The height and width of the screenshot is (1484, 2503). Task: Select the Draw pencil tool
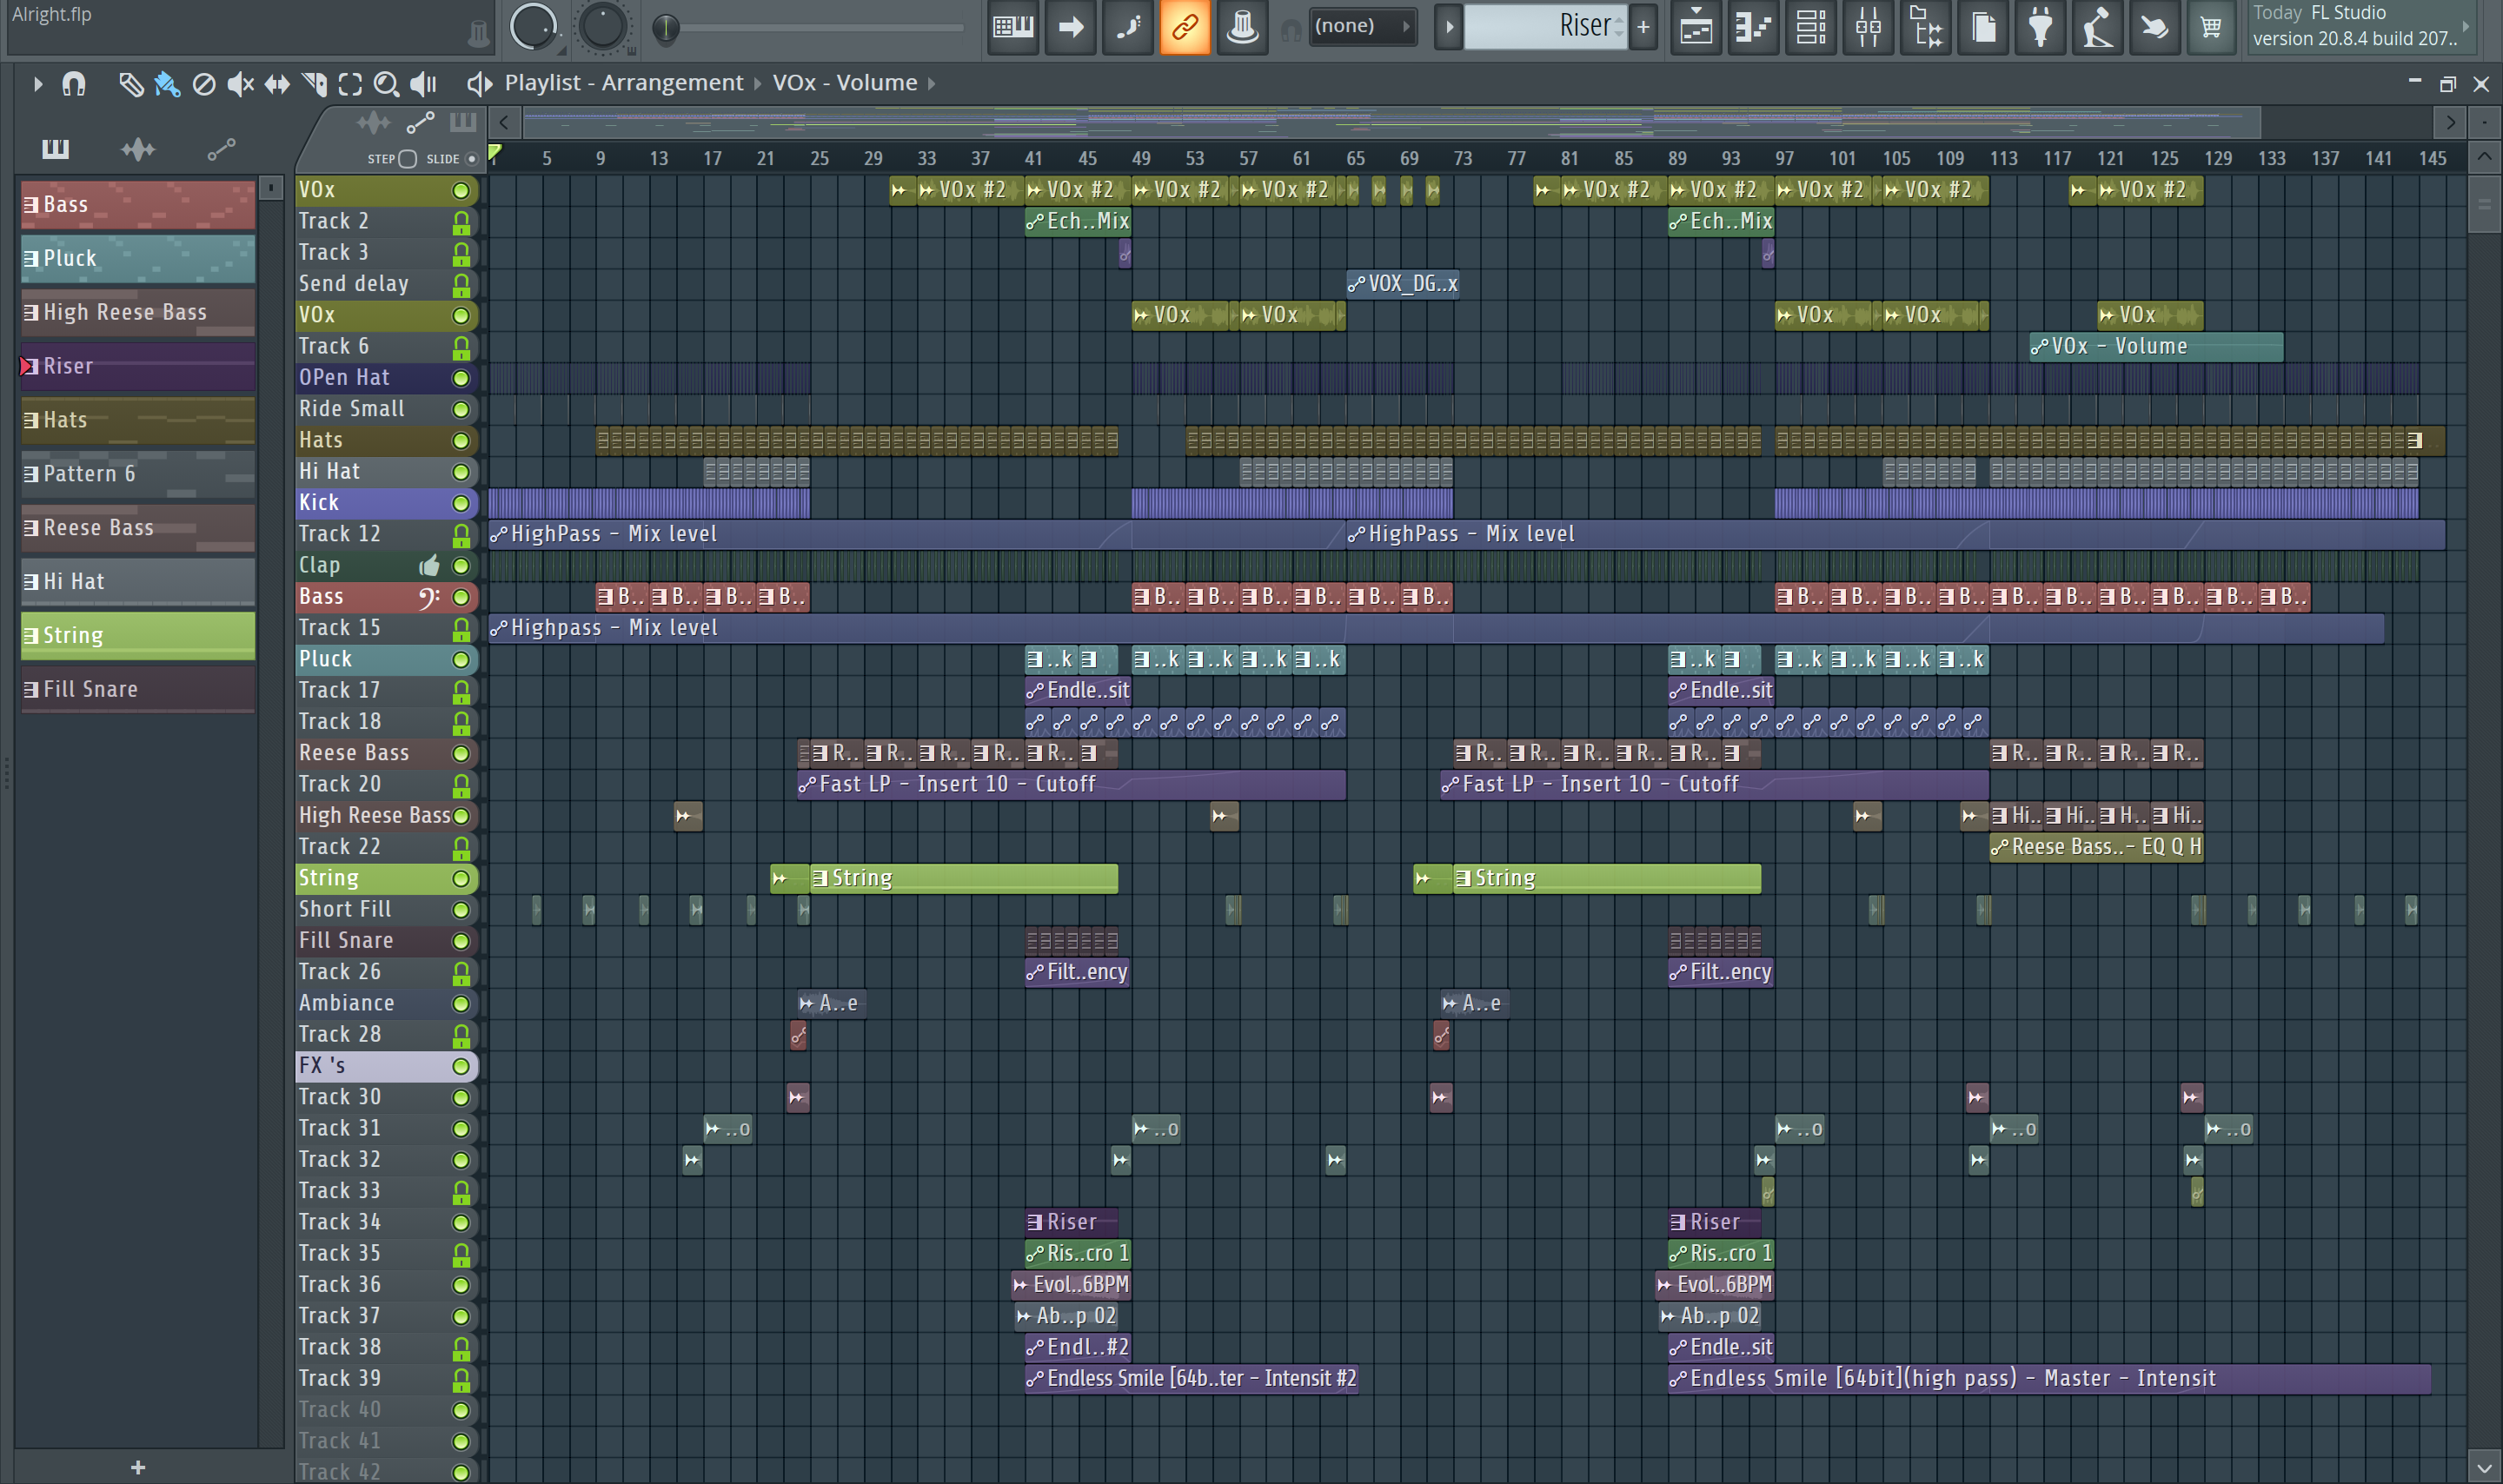130,84
